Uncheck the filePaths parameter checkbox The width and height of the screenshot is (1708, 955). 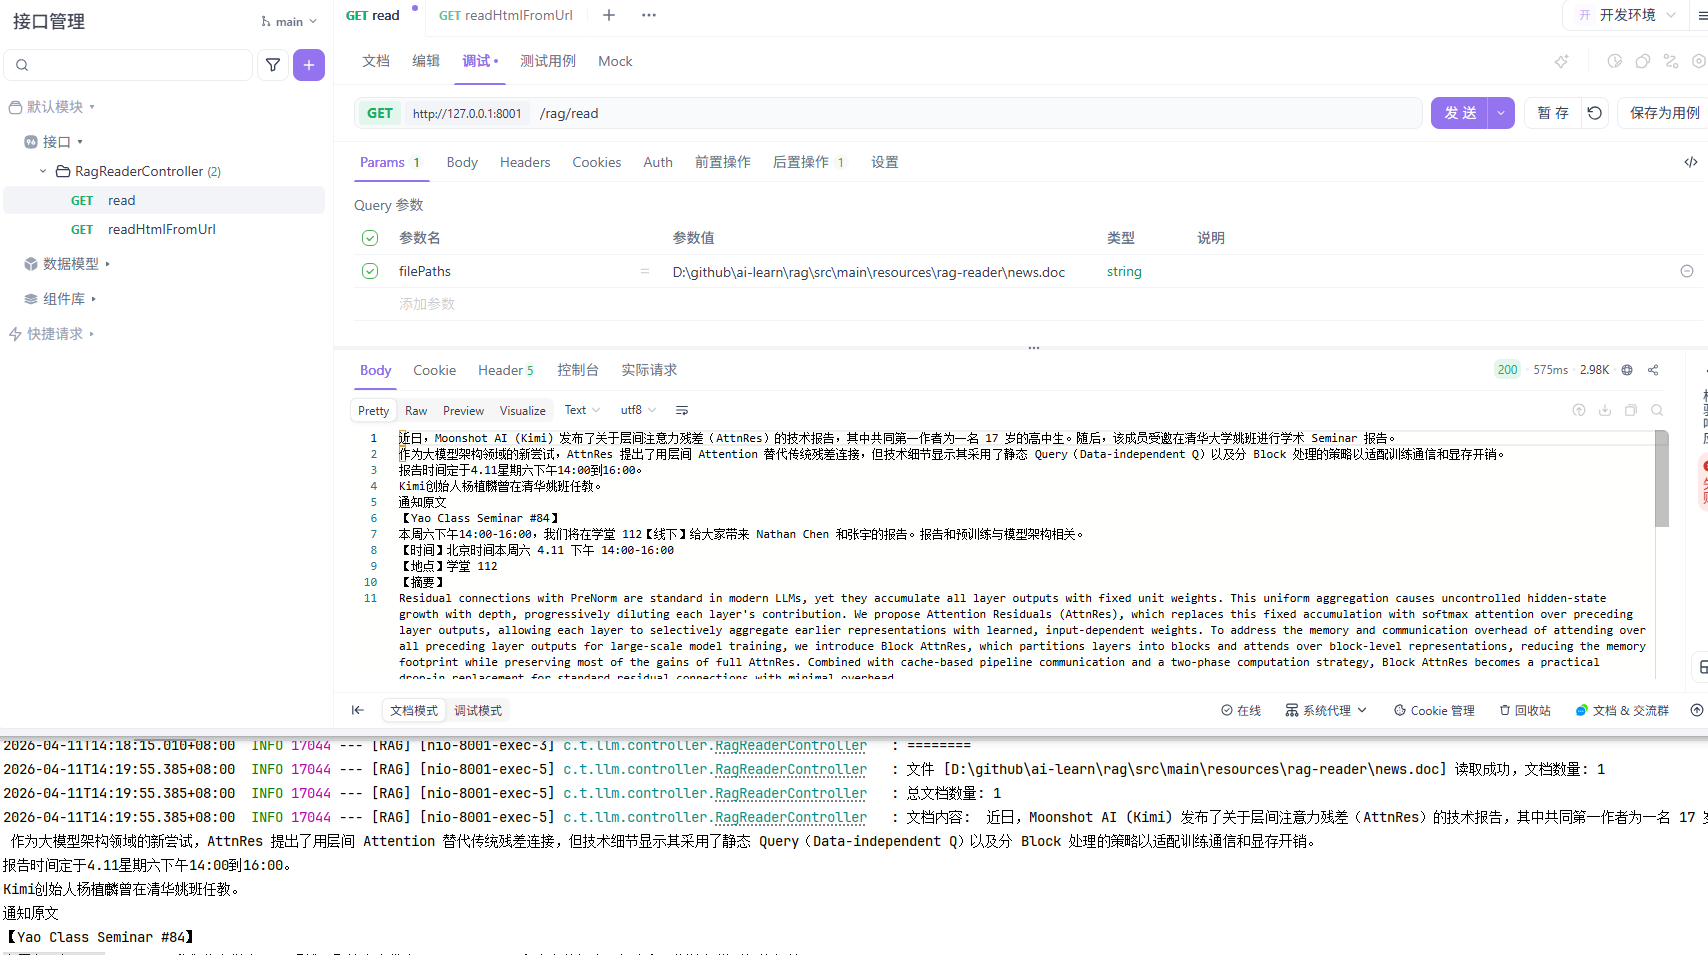(x=370, y=271)
